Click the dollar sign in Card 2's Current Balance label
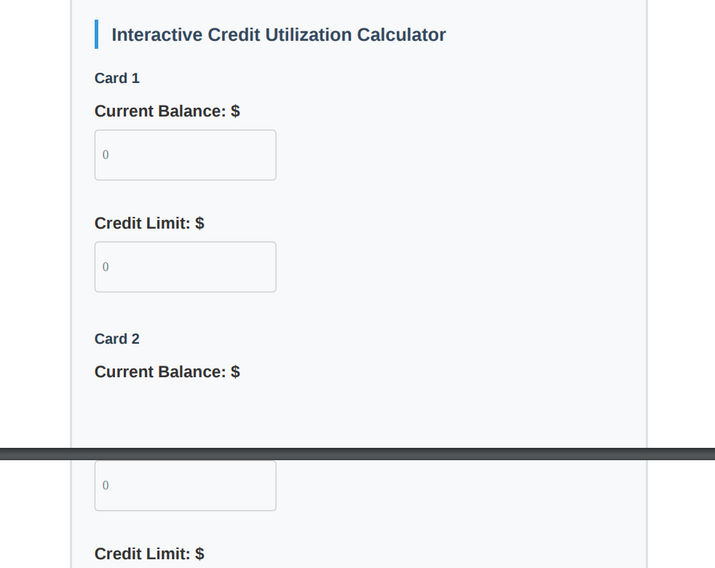Screen dimensions: 715x568 point(235,372)
